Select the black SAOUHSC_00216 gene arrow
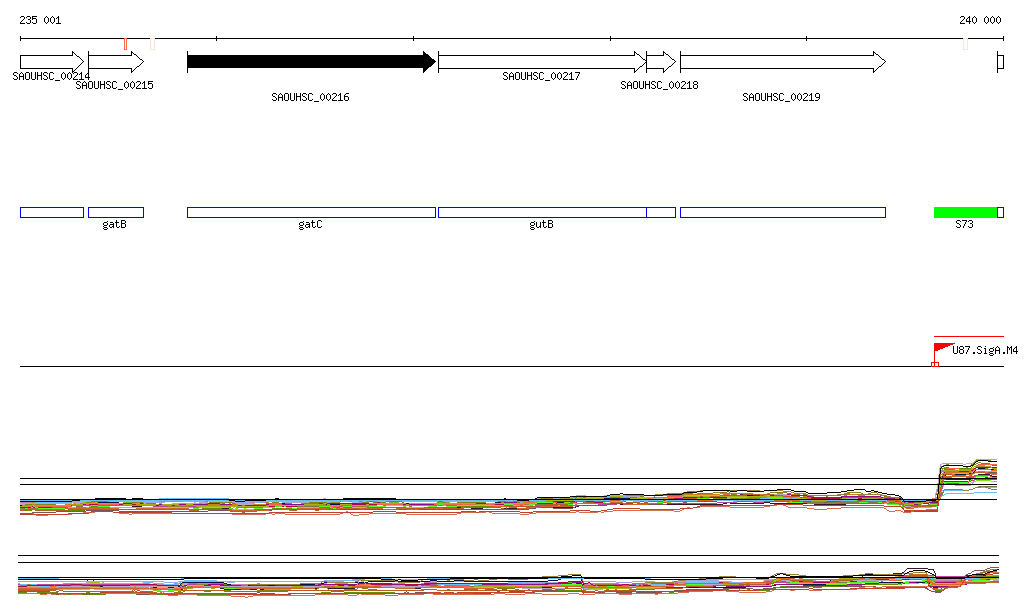This screenshot has height=611, width=1024. [x=311, y=62]
